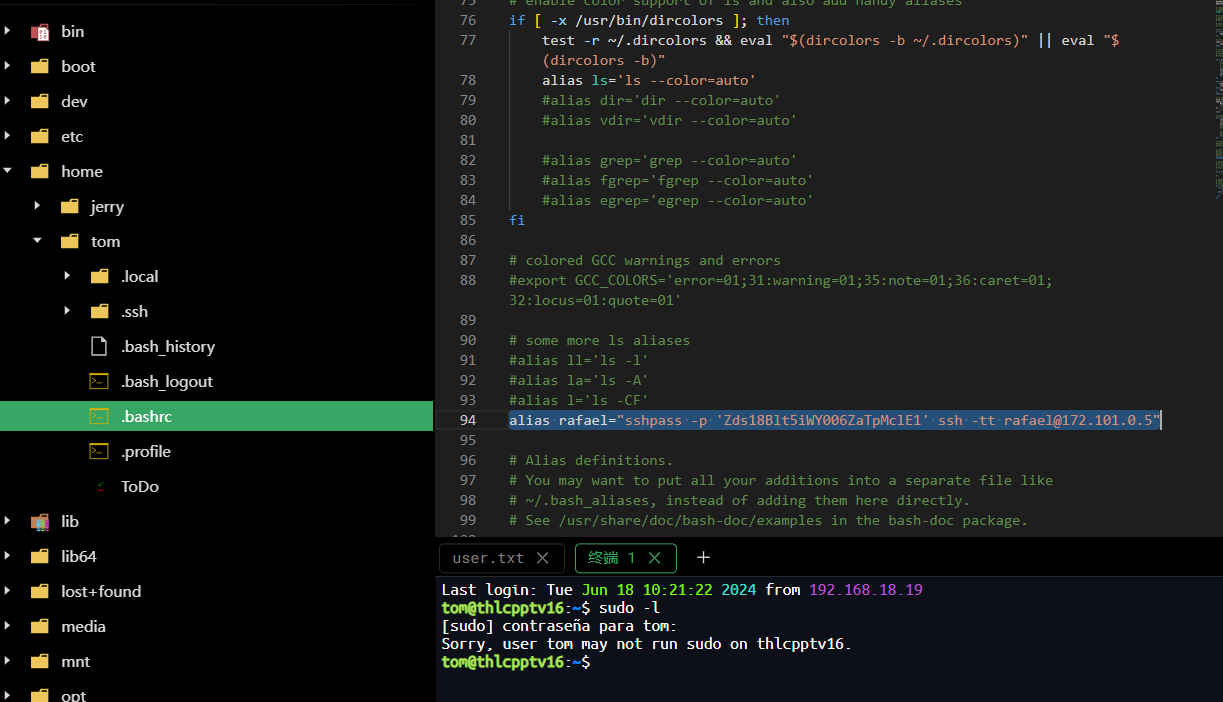Click the lost+found folder icon

40,592
